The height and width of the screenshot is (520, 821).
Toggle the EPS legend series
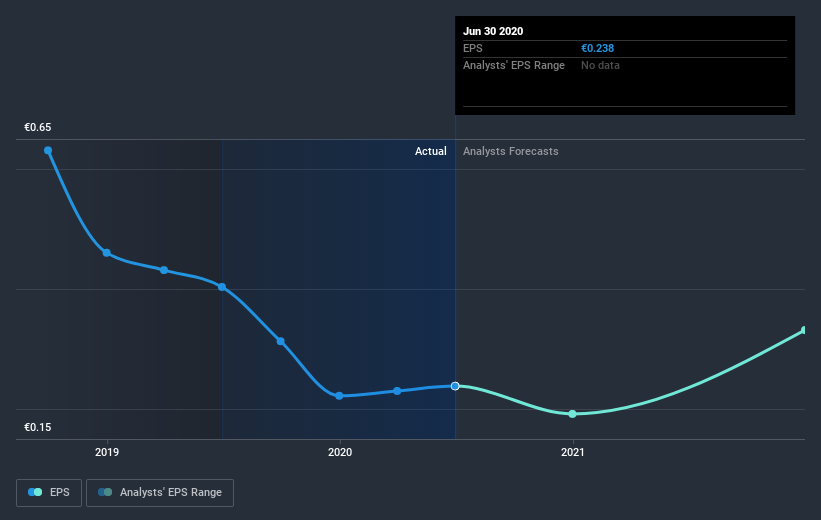click(49, 492)
